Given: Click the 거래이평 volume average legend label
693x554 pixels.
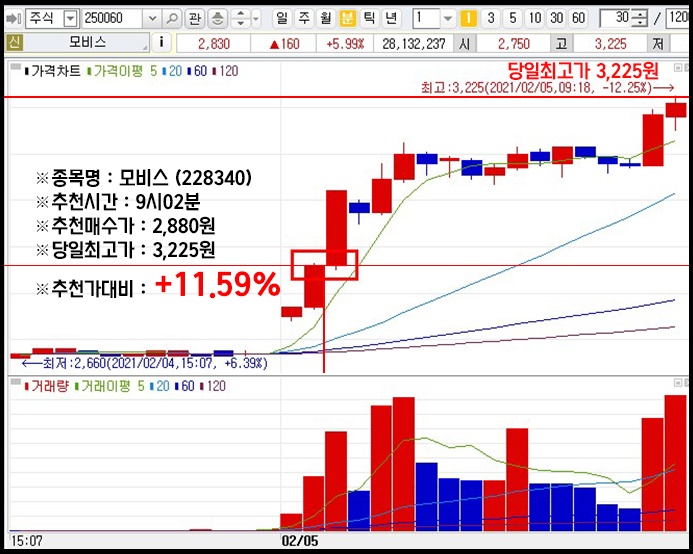Looking at the screenshot, I should tap(103, 386).
